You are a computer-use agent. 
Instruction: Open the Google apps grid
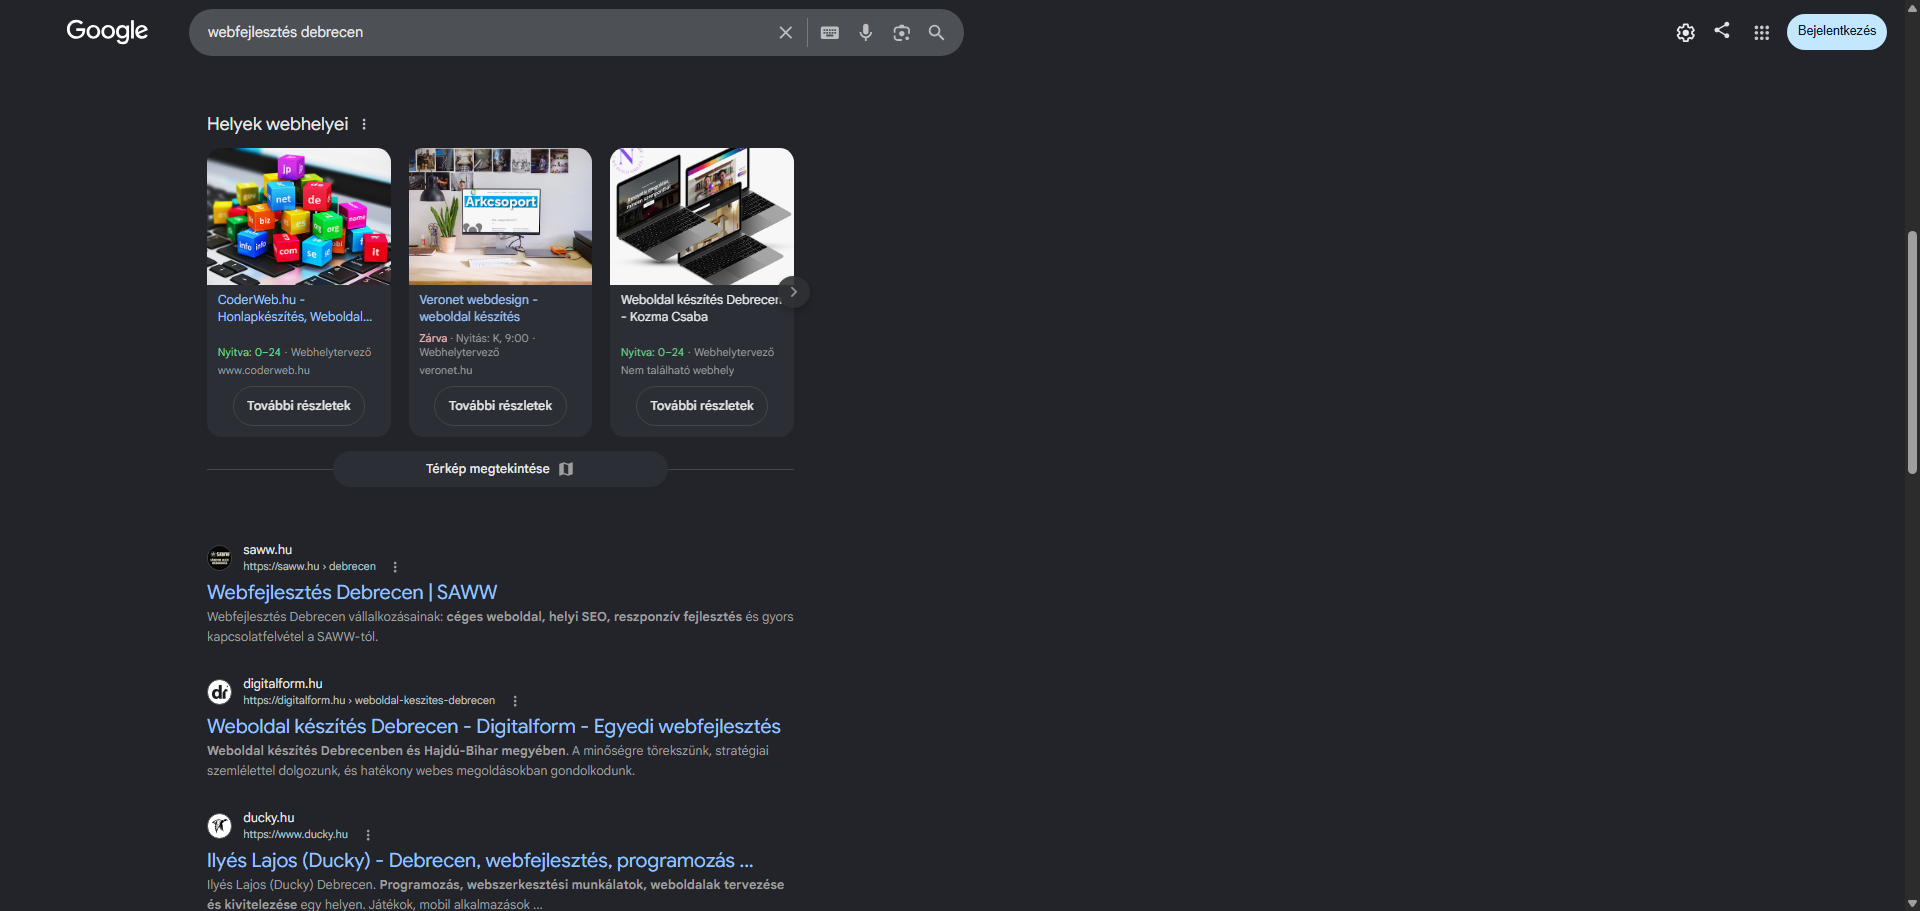[x=1762, y=33]
